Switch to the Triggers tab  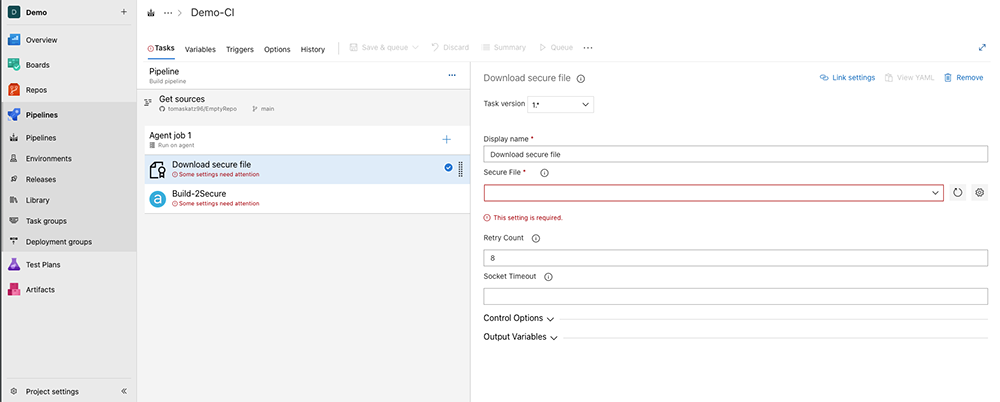click(239, 49)
